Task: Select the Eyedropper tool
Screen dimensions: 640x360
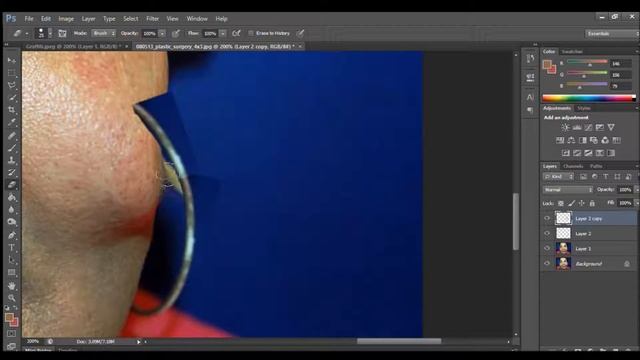Action: 12,122
